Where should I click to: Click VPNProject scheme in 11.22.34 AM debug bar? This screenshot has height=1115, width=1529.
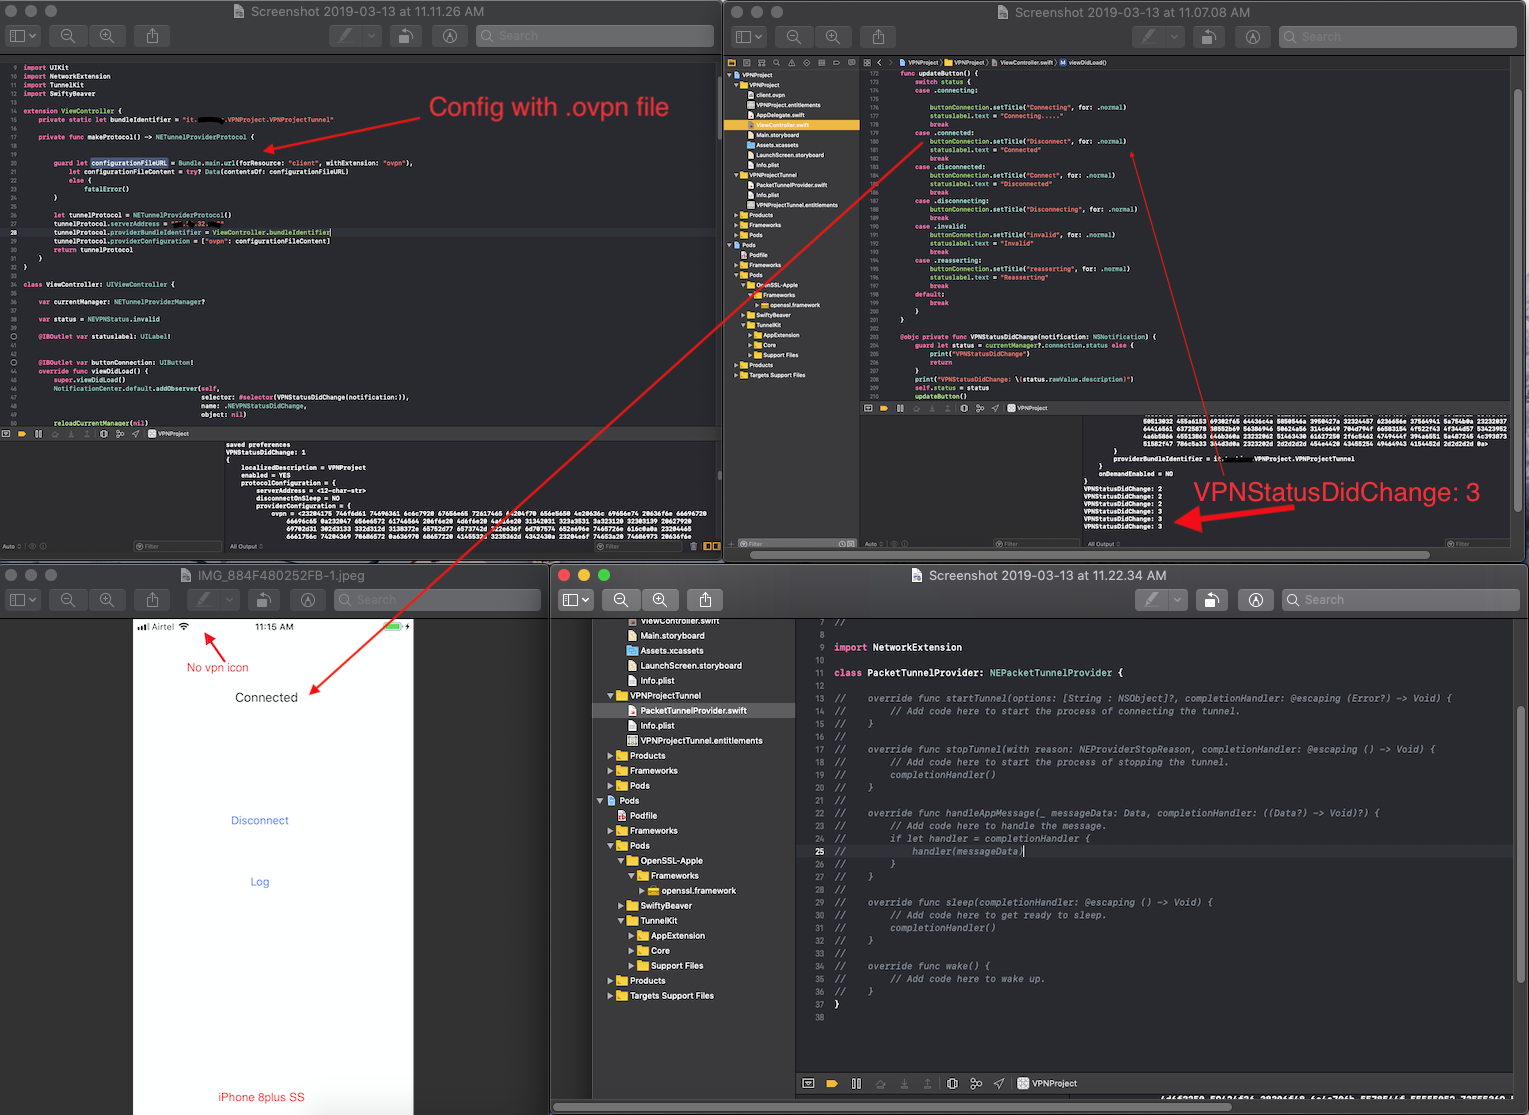click(1047, 1084)
